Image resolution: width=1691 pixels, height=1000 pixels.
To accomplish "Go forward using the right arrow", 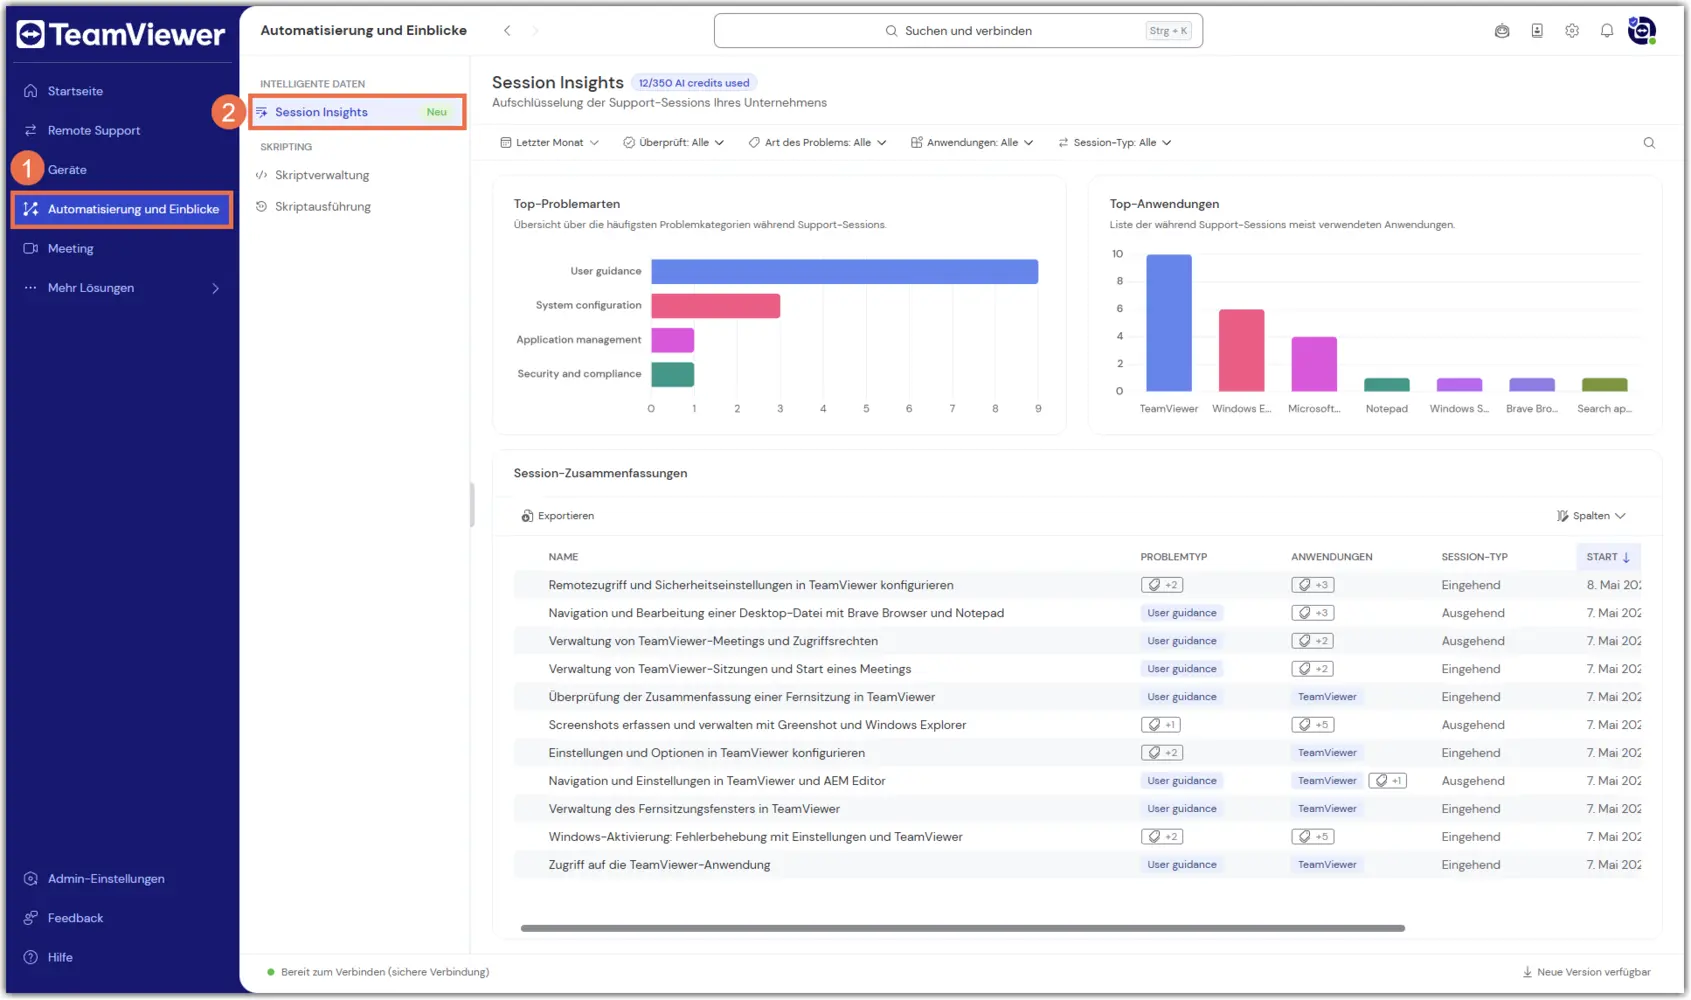I will [535, 31].
